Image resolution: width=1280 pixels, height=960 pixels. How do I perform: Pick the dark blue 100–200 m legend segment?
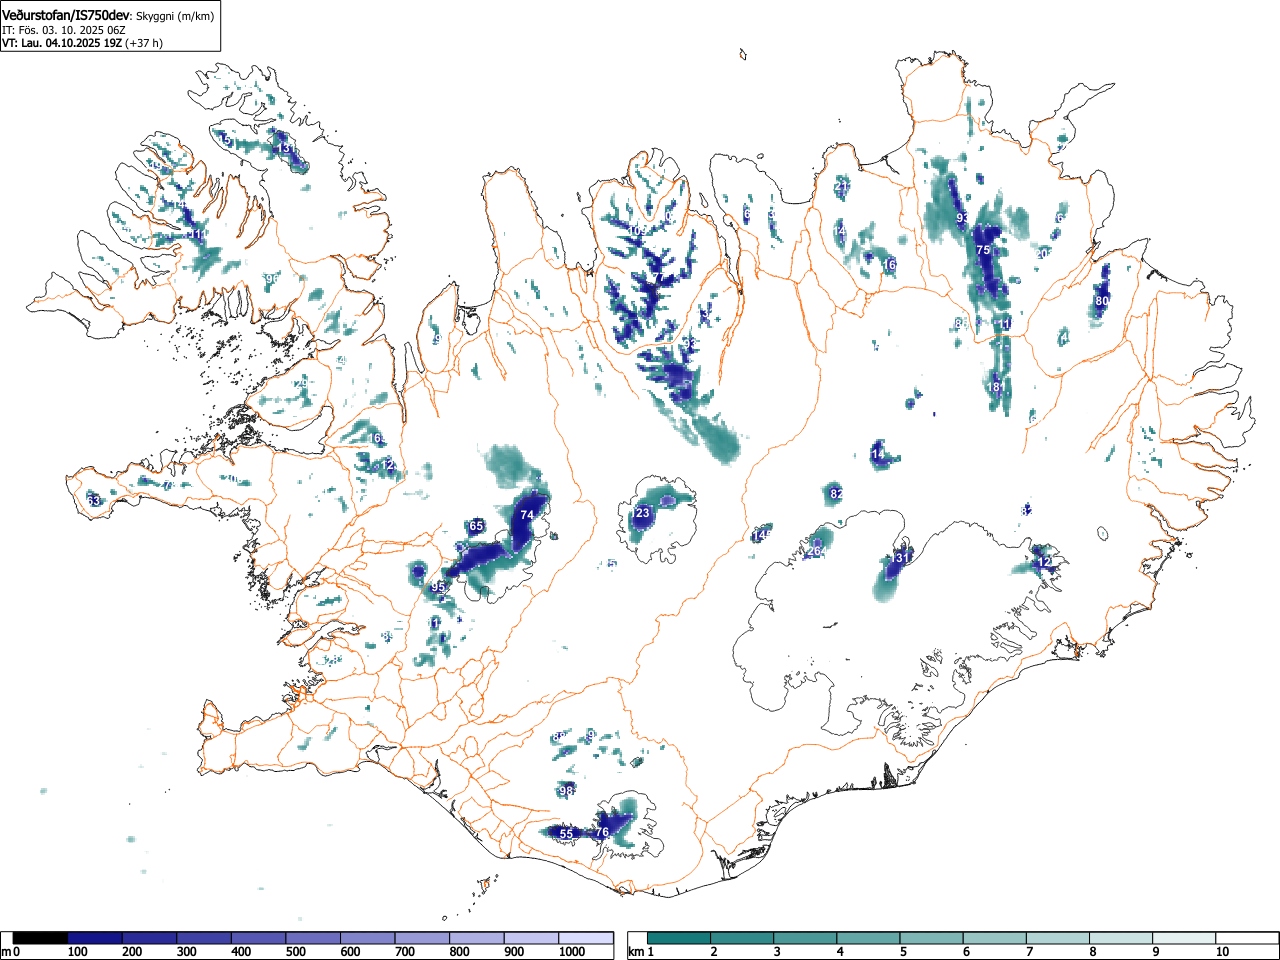(94, 938)
